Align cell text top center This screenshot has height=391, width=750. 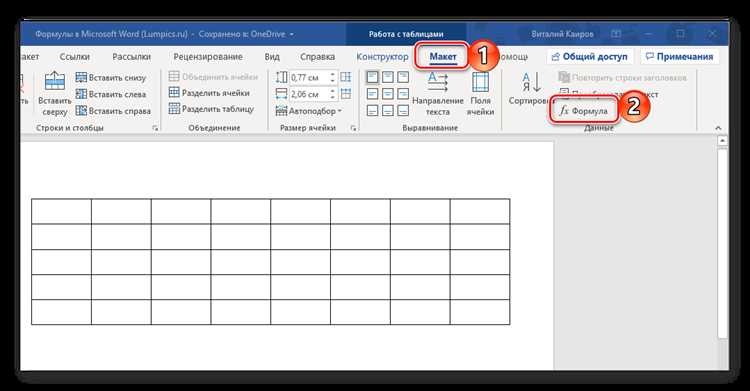pos(388,77)
